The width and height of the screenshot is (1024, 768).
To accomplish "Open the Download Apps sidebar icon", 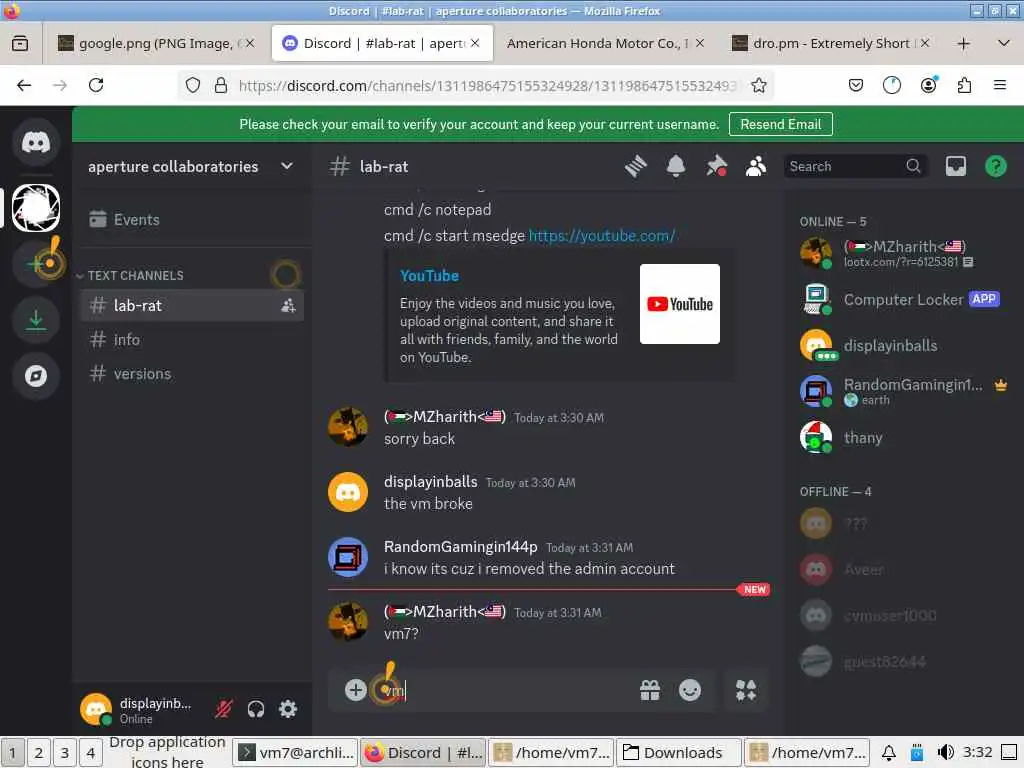I will [x=36, y=320].
